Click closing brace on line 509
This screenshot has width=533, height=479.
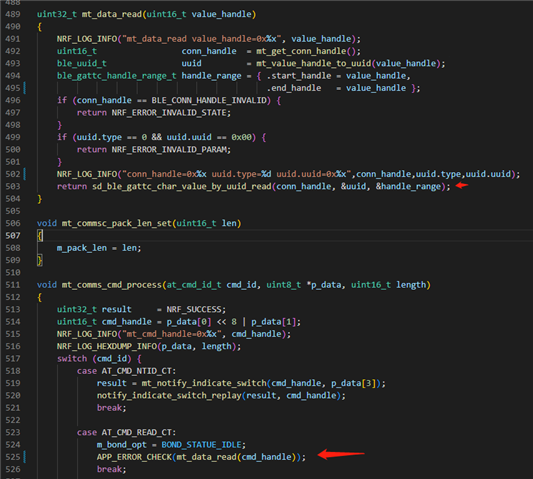pyautogui.click(x=40, y=260)
